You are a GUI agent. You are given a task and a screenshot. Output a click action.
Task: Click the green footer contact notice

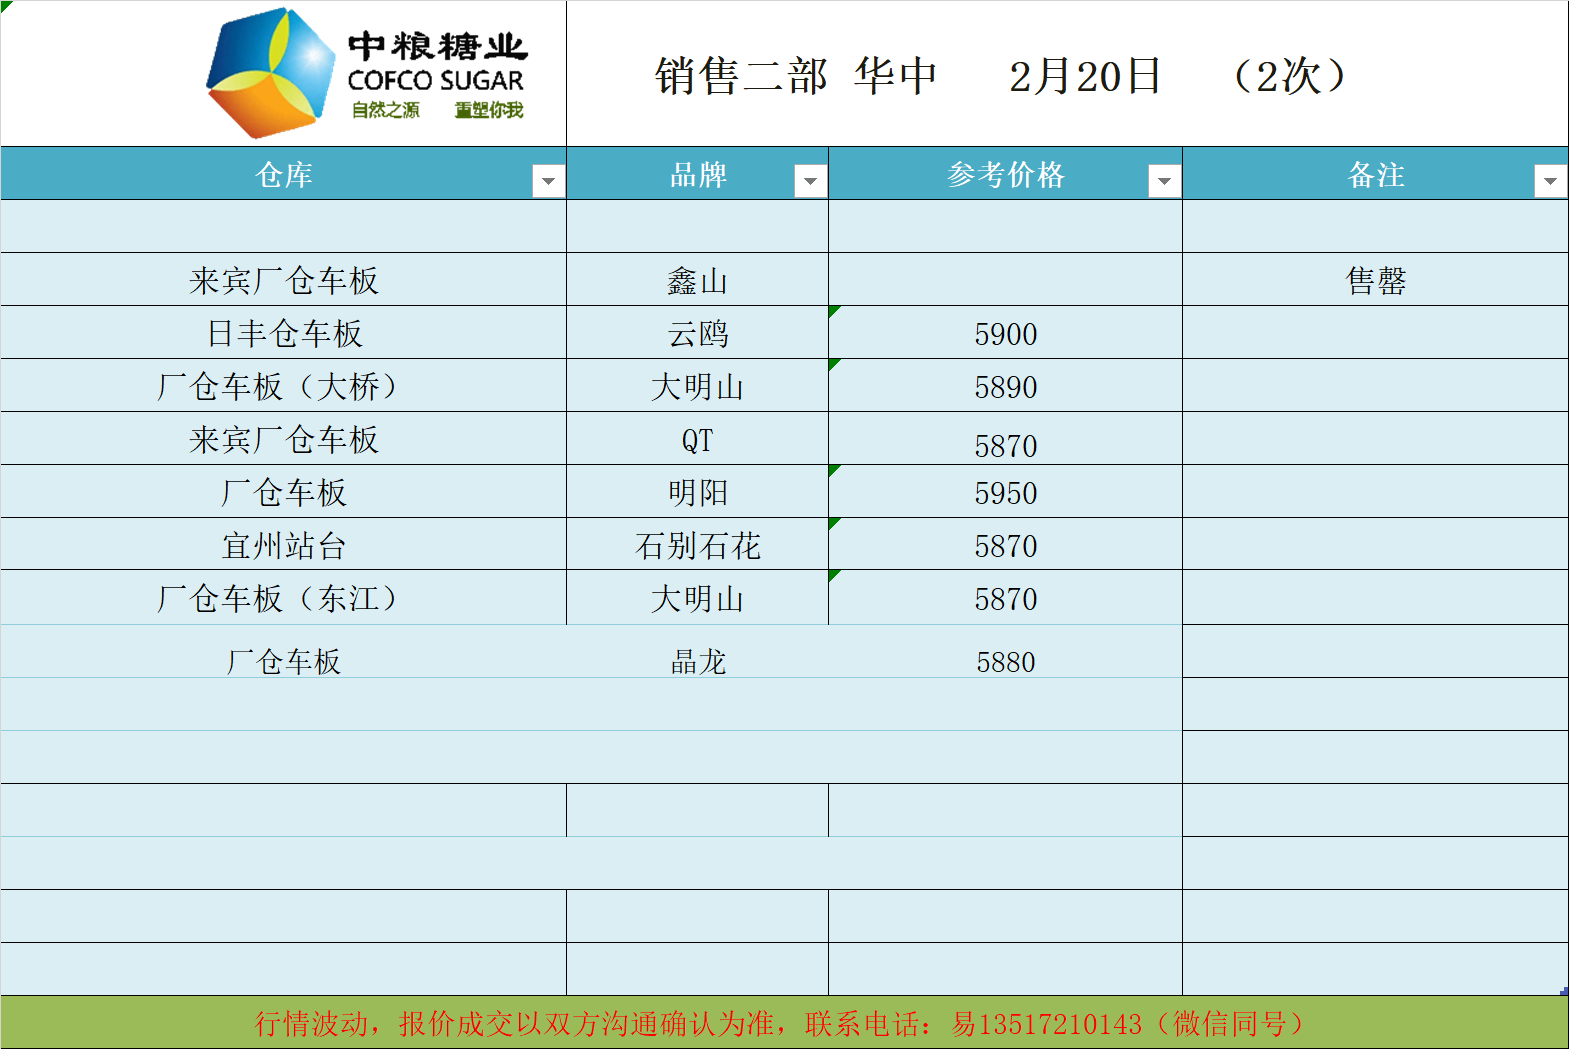[x=784, y=1023]
